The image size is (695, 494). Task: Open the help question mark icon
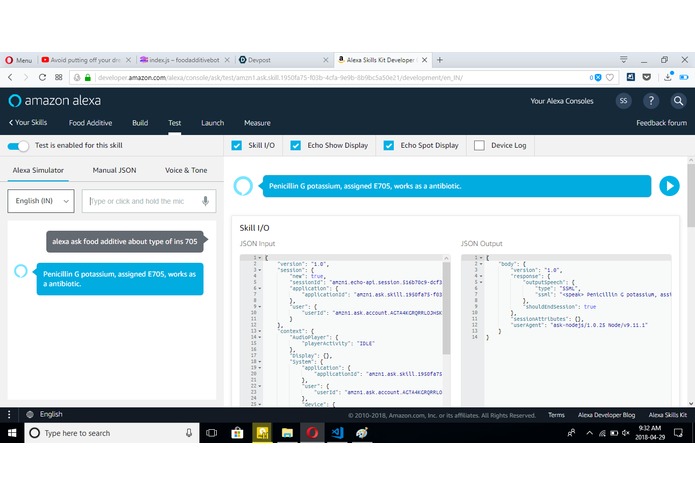coord(651,101)
